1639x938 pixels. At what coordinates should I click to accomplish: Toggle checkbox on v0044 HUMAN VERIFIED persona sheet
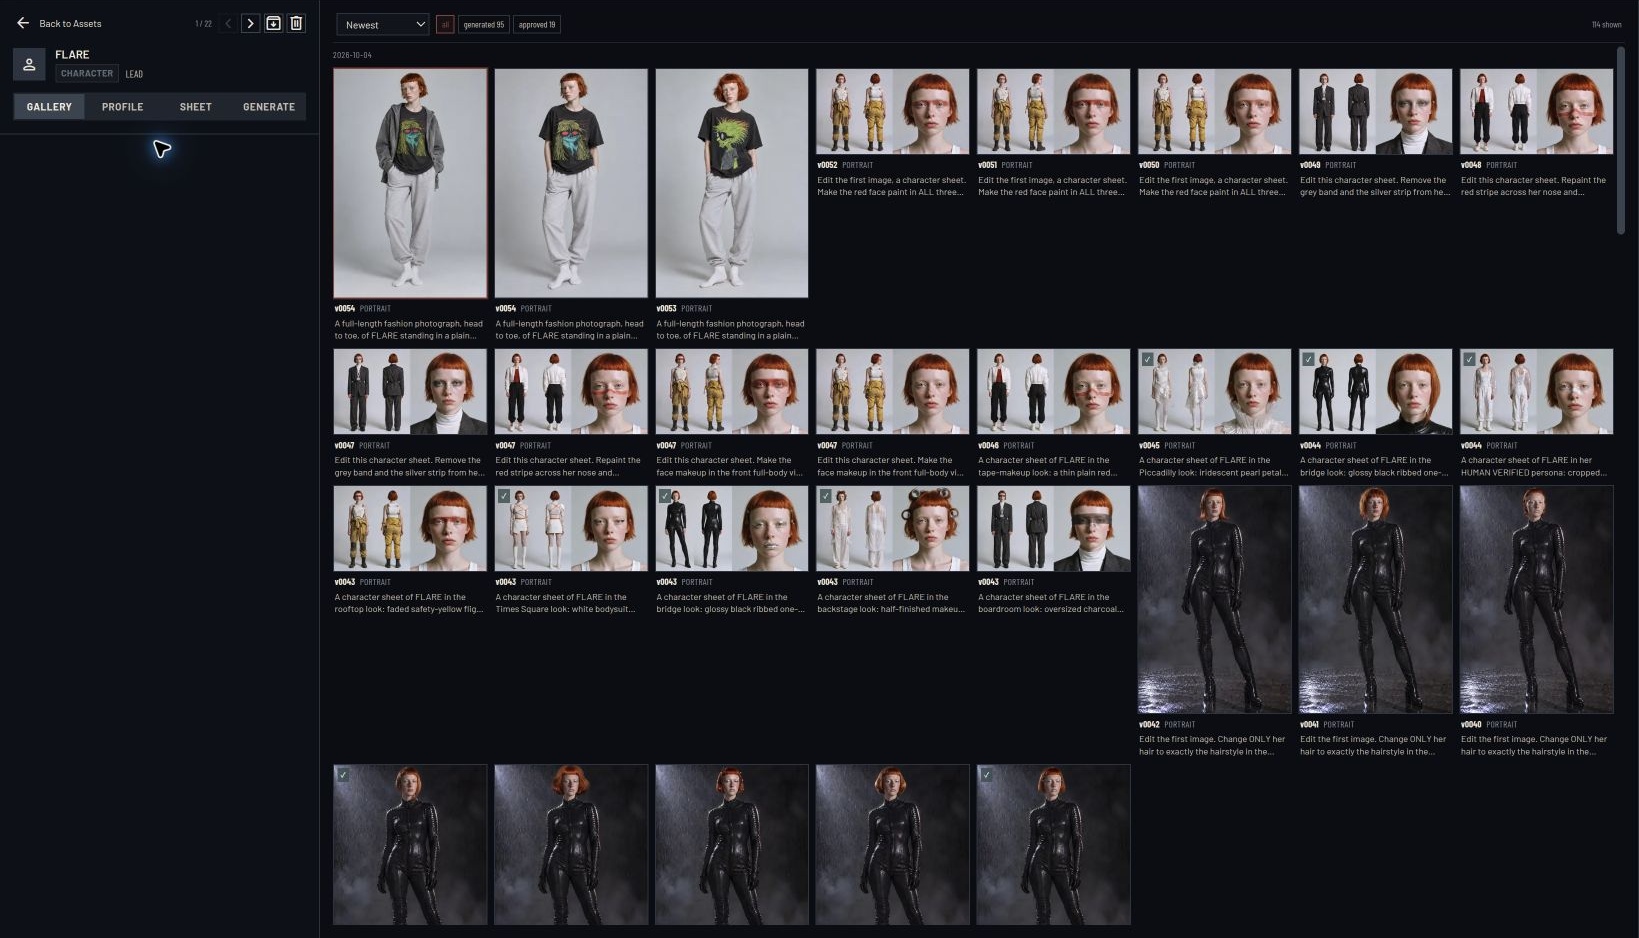click(1469, 359)
